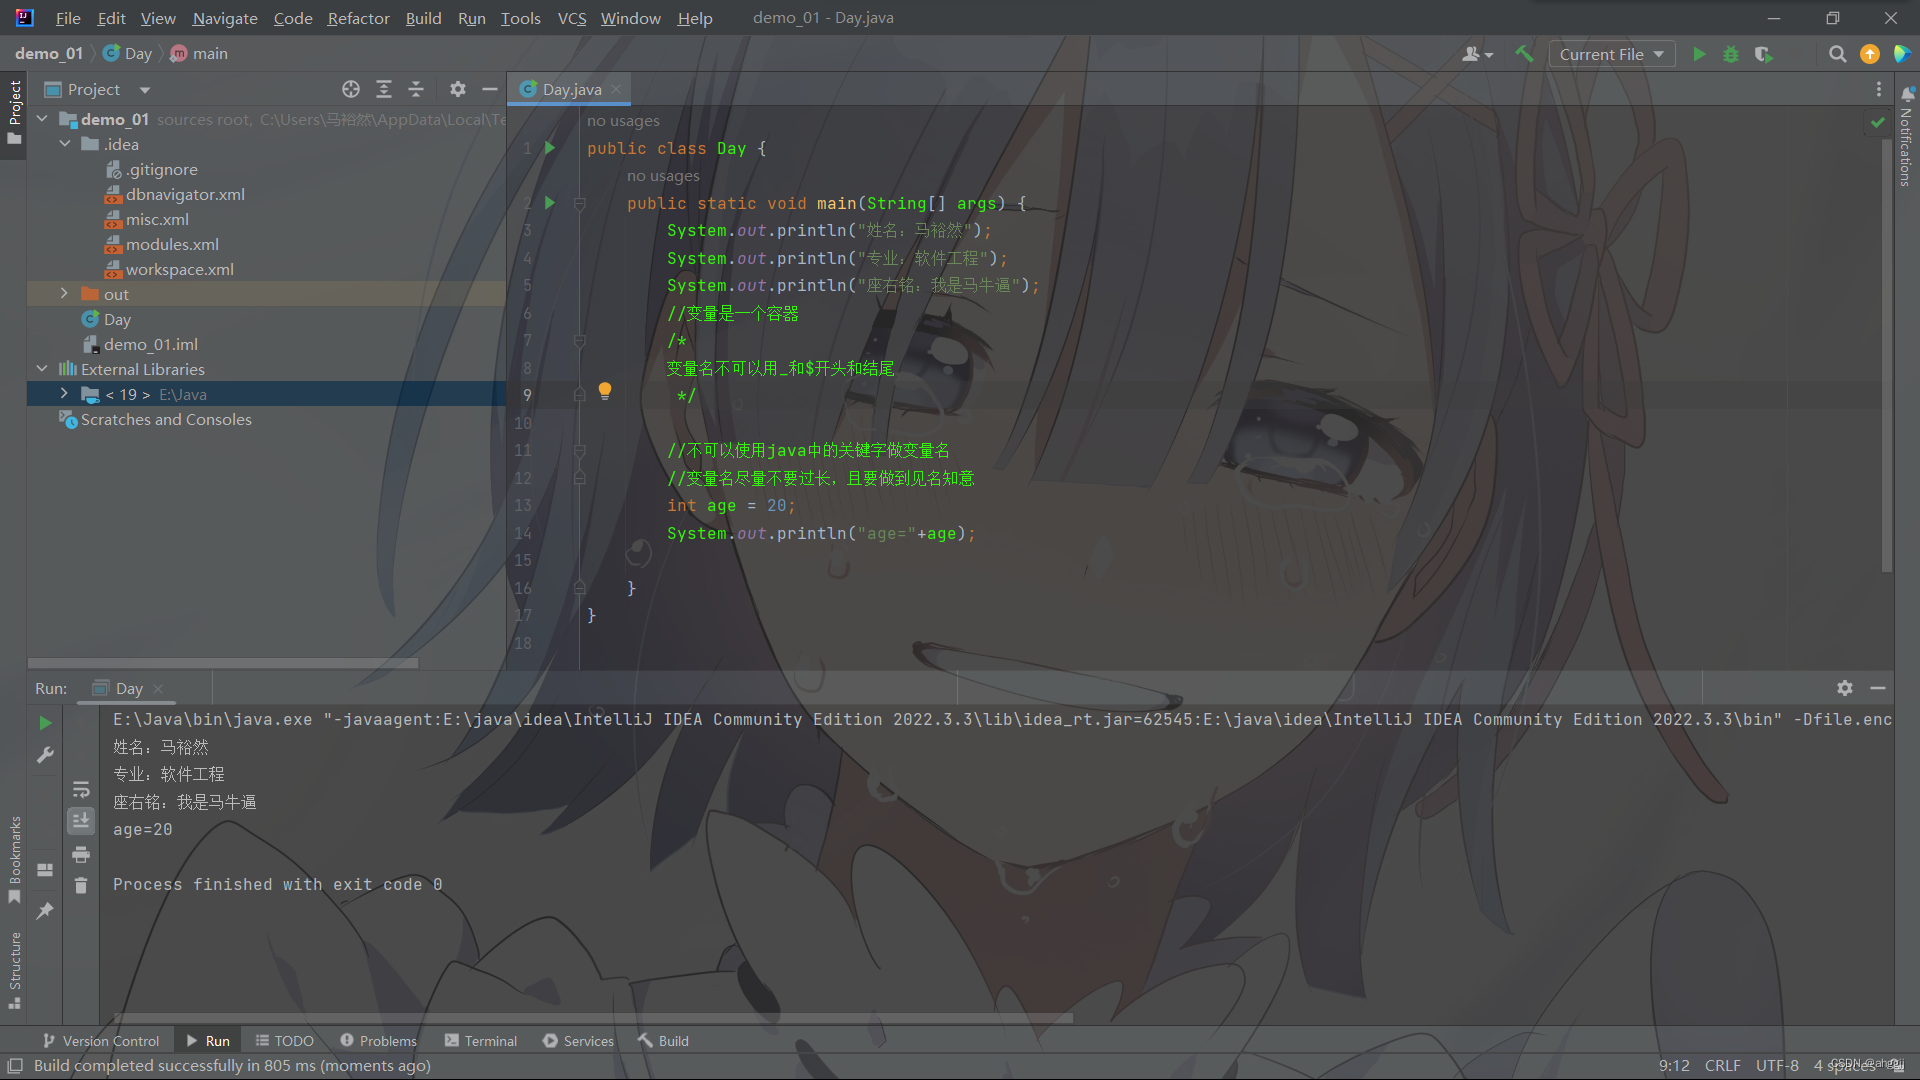Pin the Run tool window tab
The width and height of the screenshot is (1920, 1080).
point(45,912)
